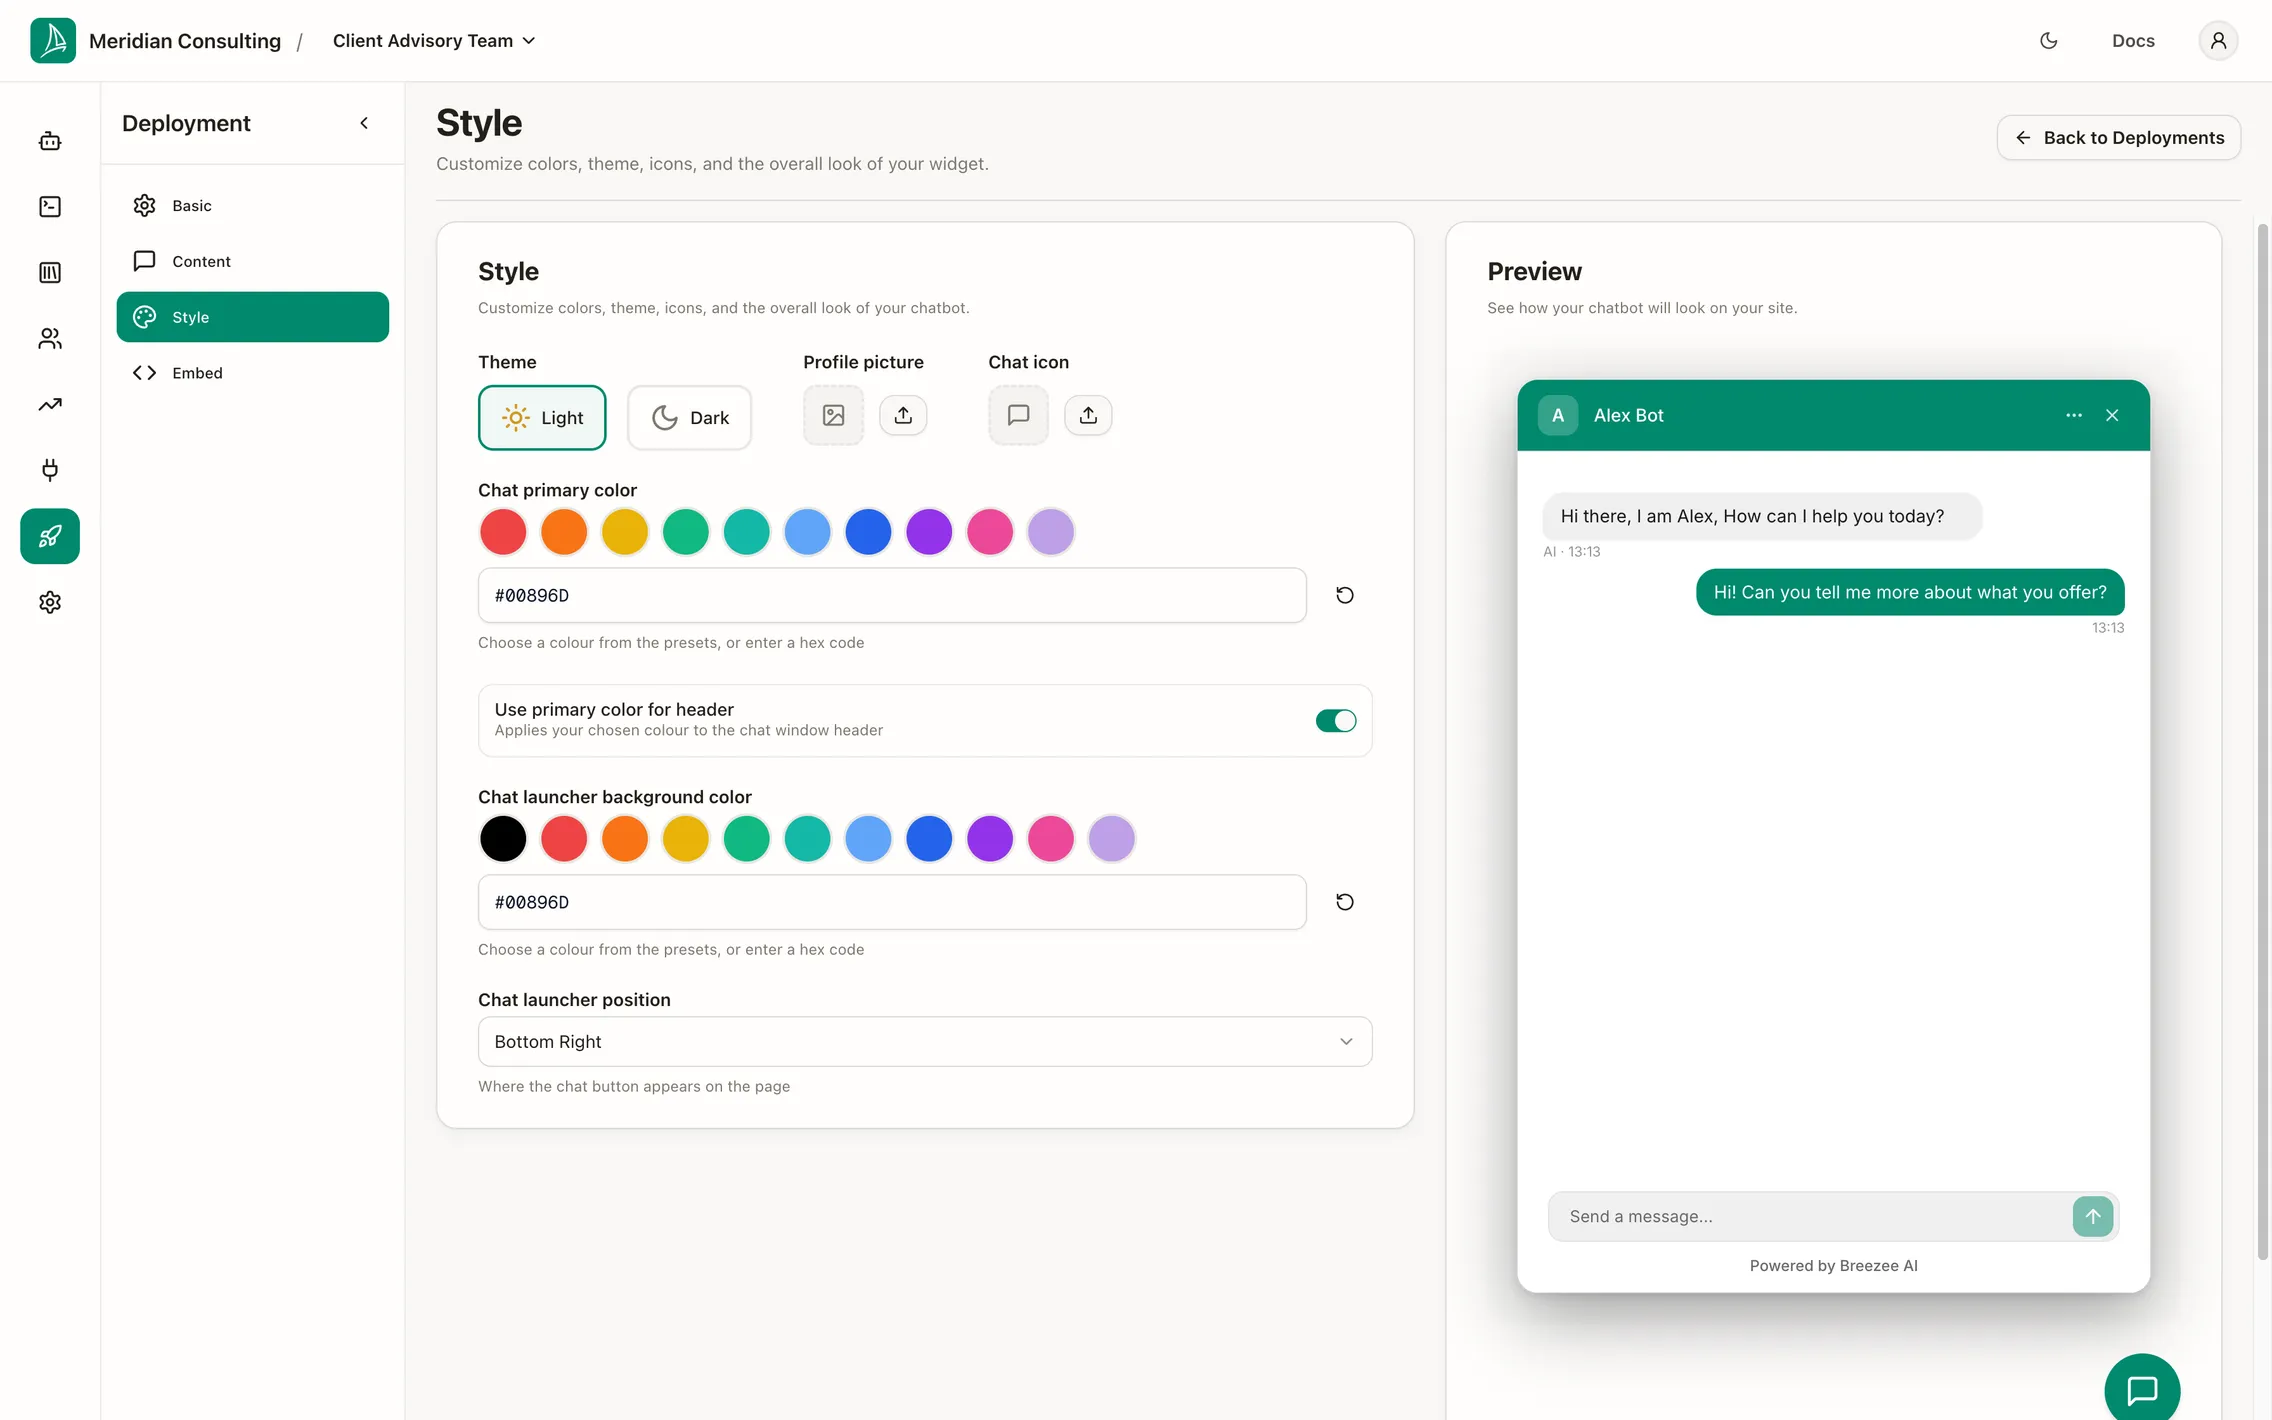
Task: Open the user account avatar menu
Action: point(2218,41)
